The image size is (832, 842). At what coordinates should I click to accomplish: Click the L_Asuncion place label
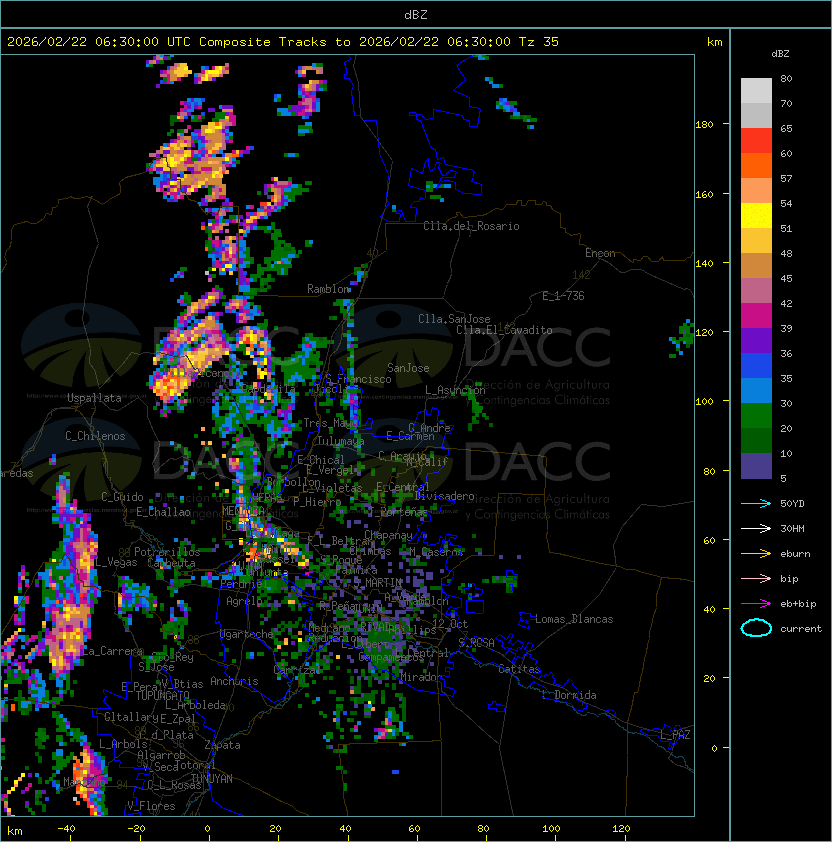455,390
